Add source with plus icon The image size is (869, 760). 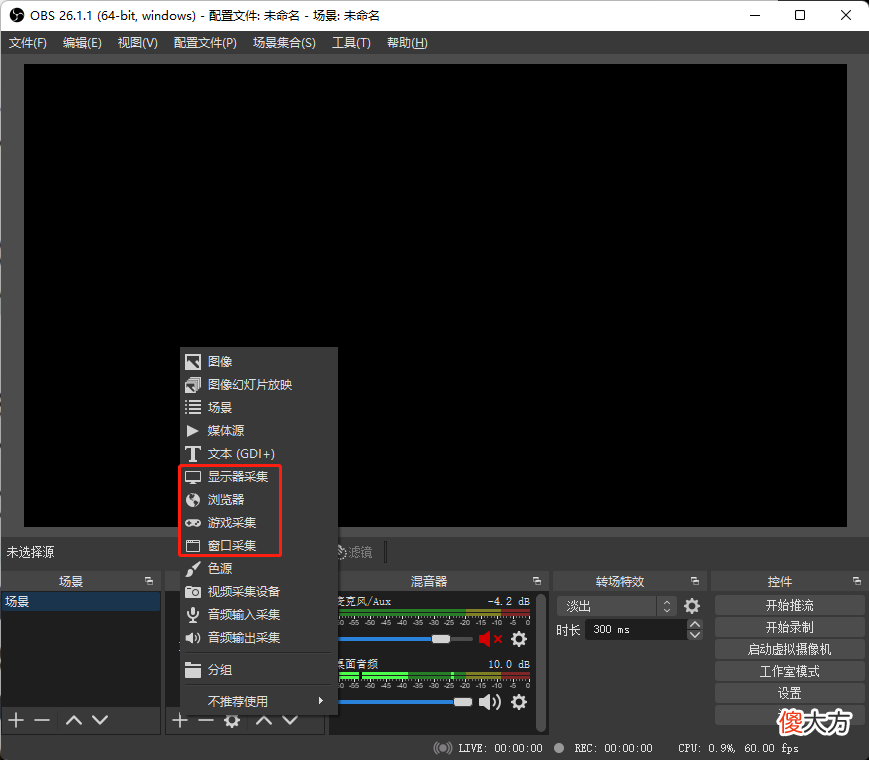(x=180, y=720)
